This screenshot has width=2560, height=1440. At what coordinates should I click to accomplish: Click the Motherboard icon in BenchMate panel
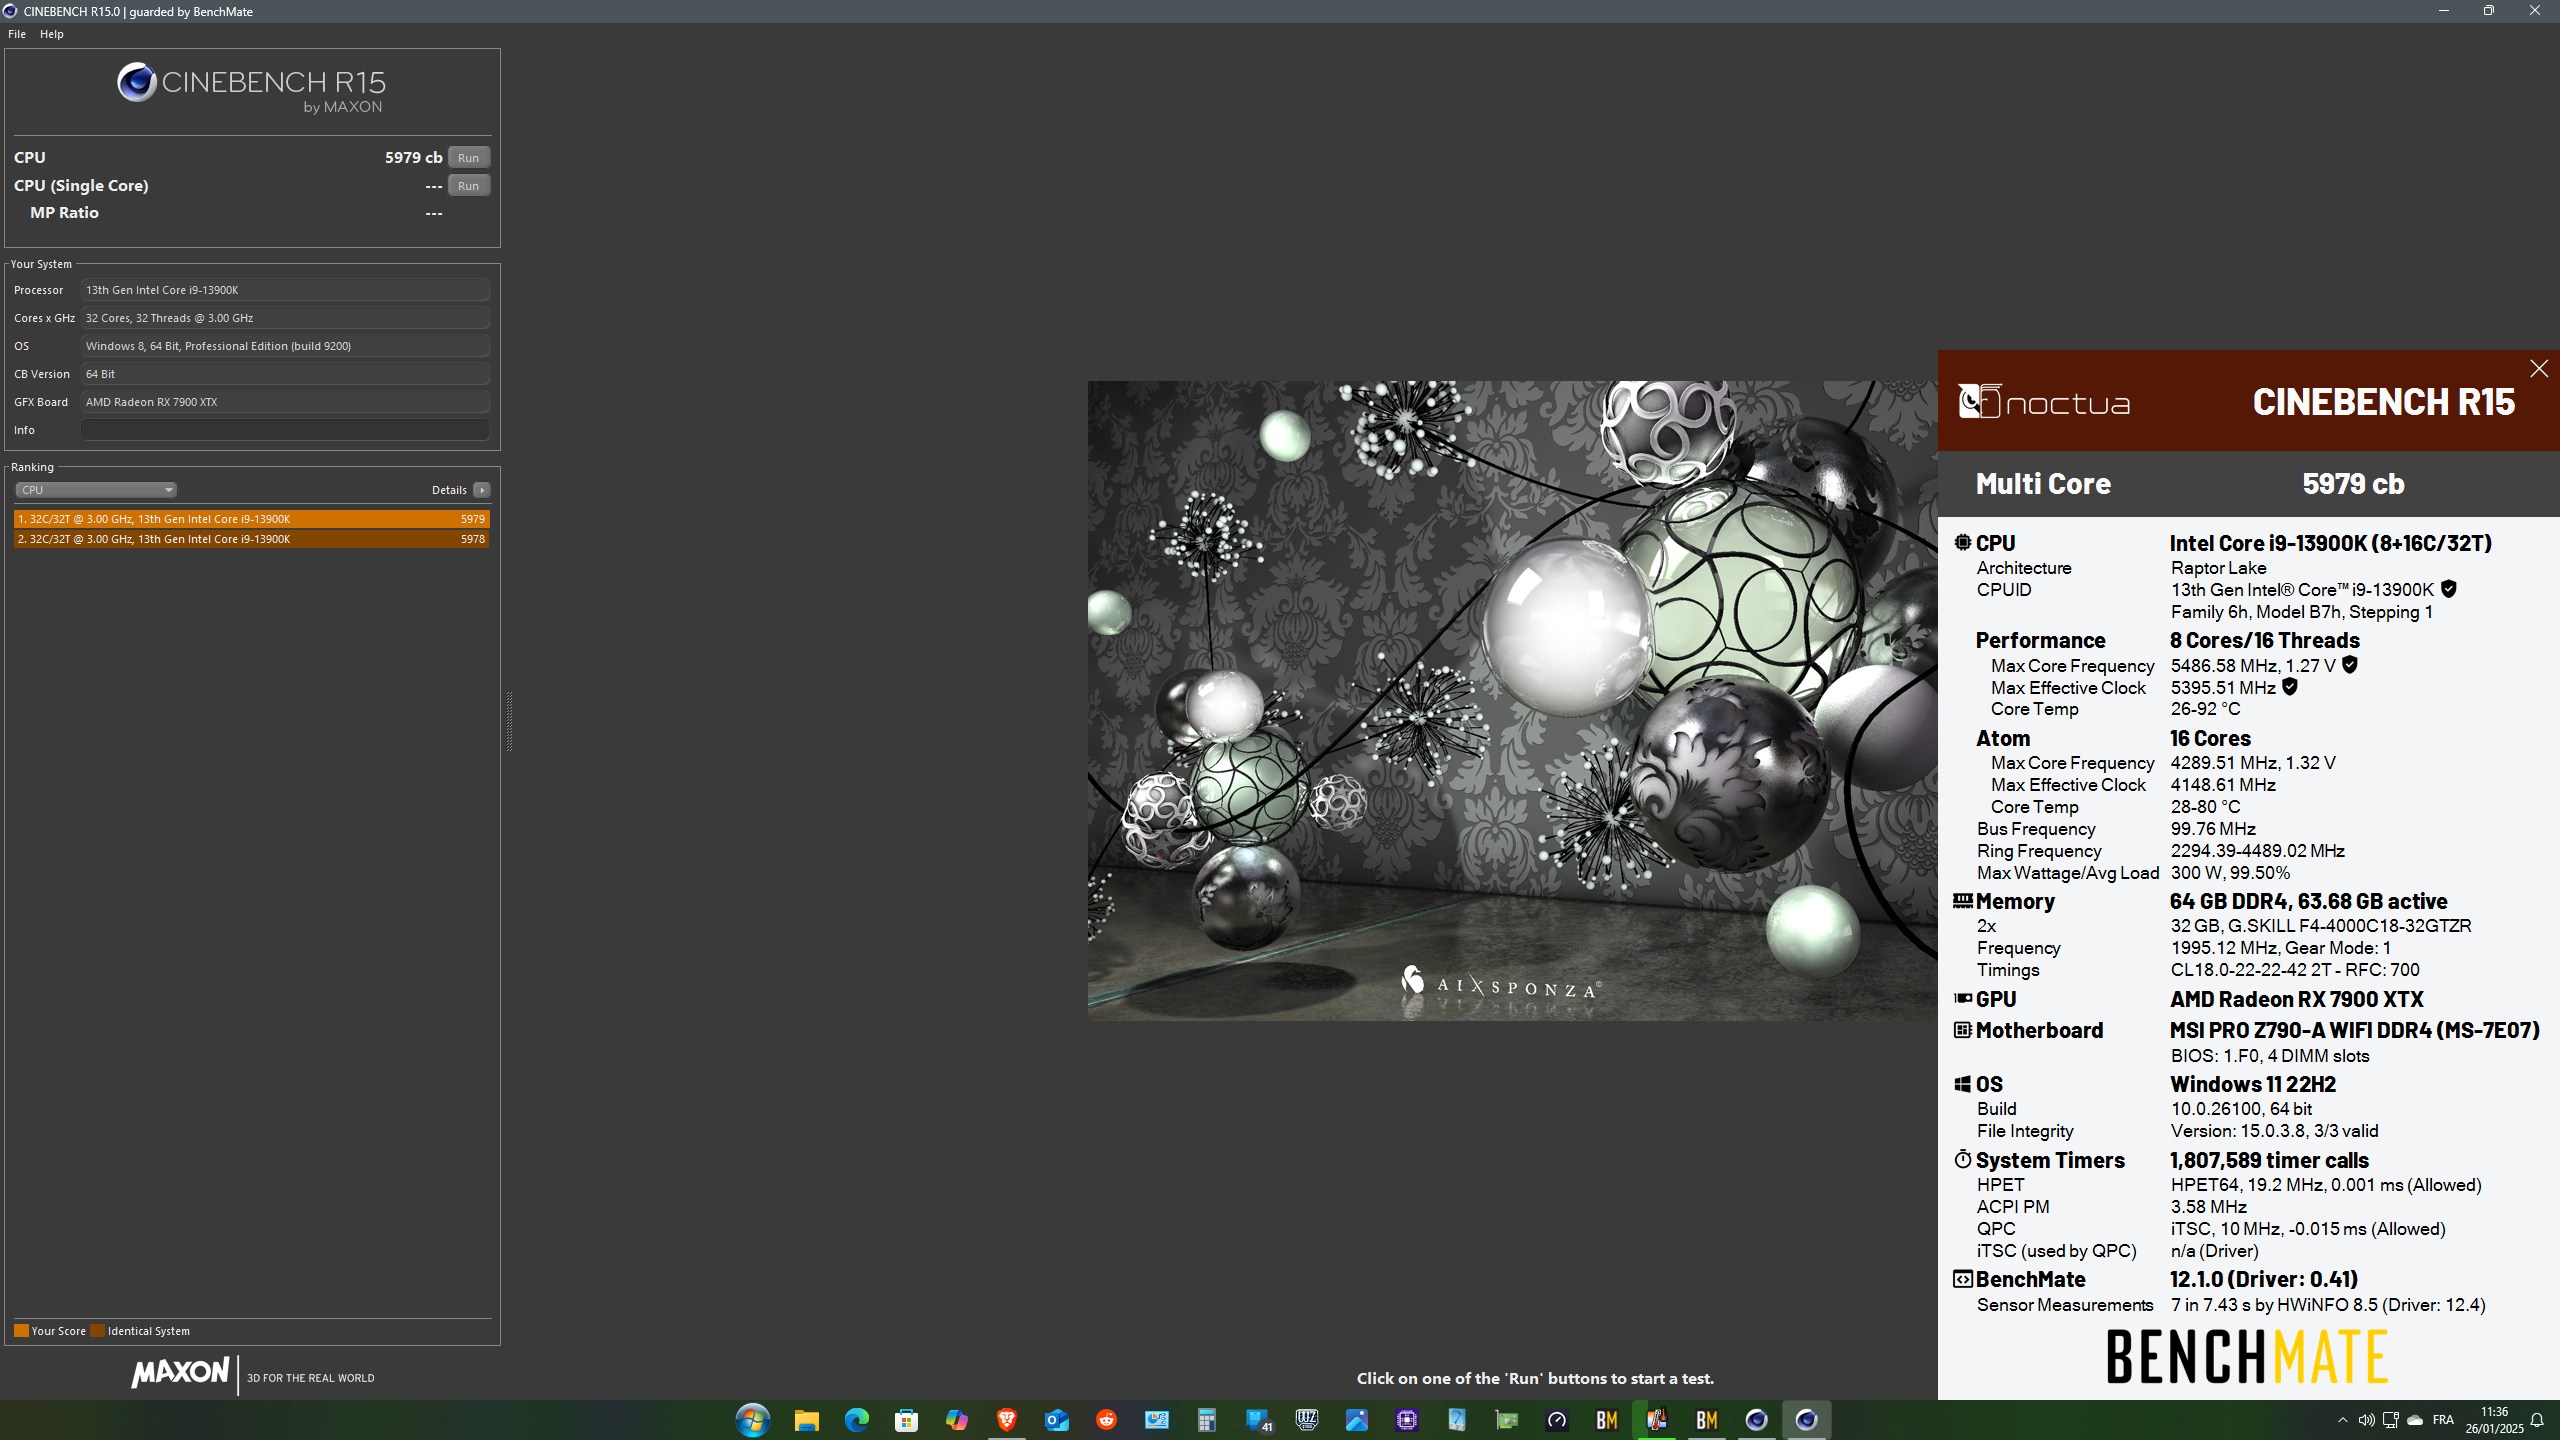[x=1963, y=1030]
